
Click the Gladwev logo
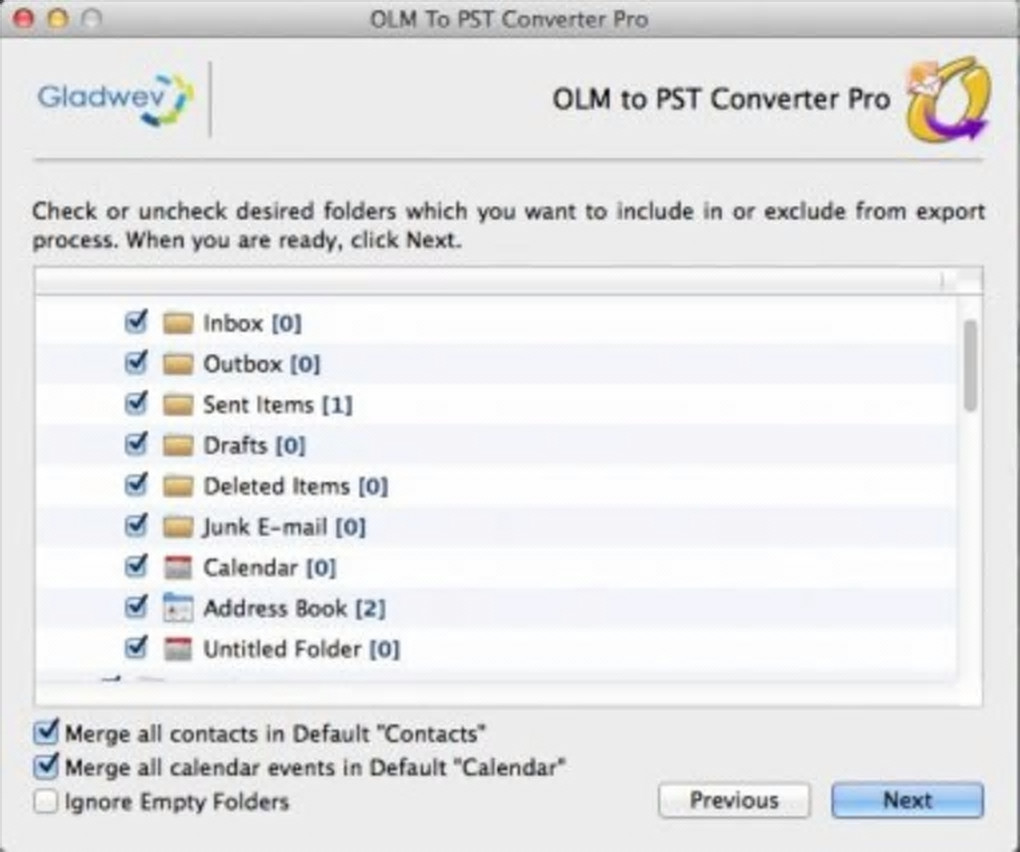point(115,98)
